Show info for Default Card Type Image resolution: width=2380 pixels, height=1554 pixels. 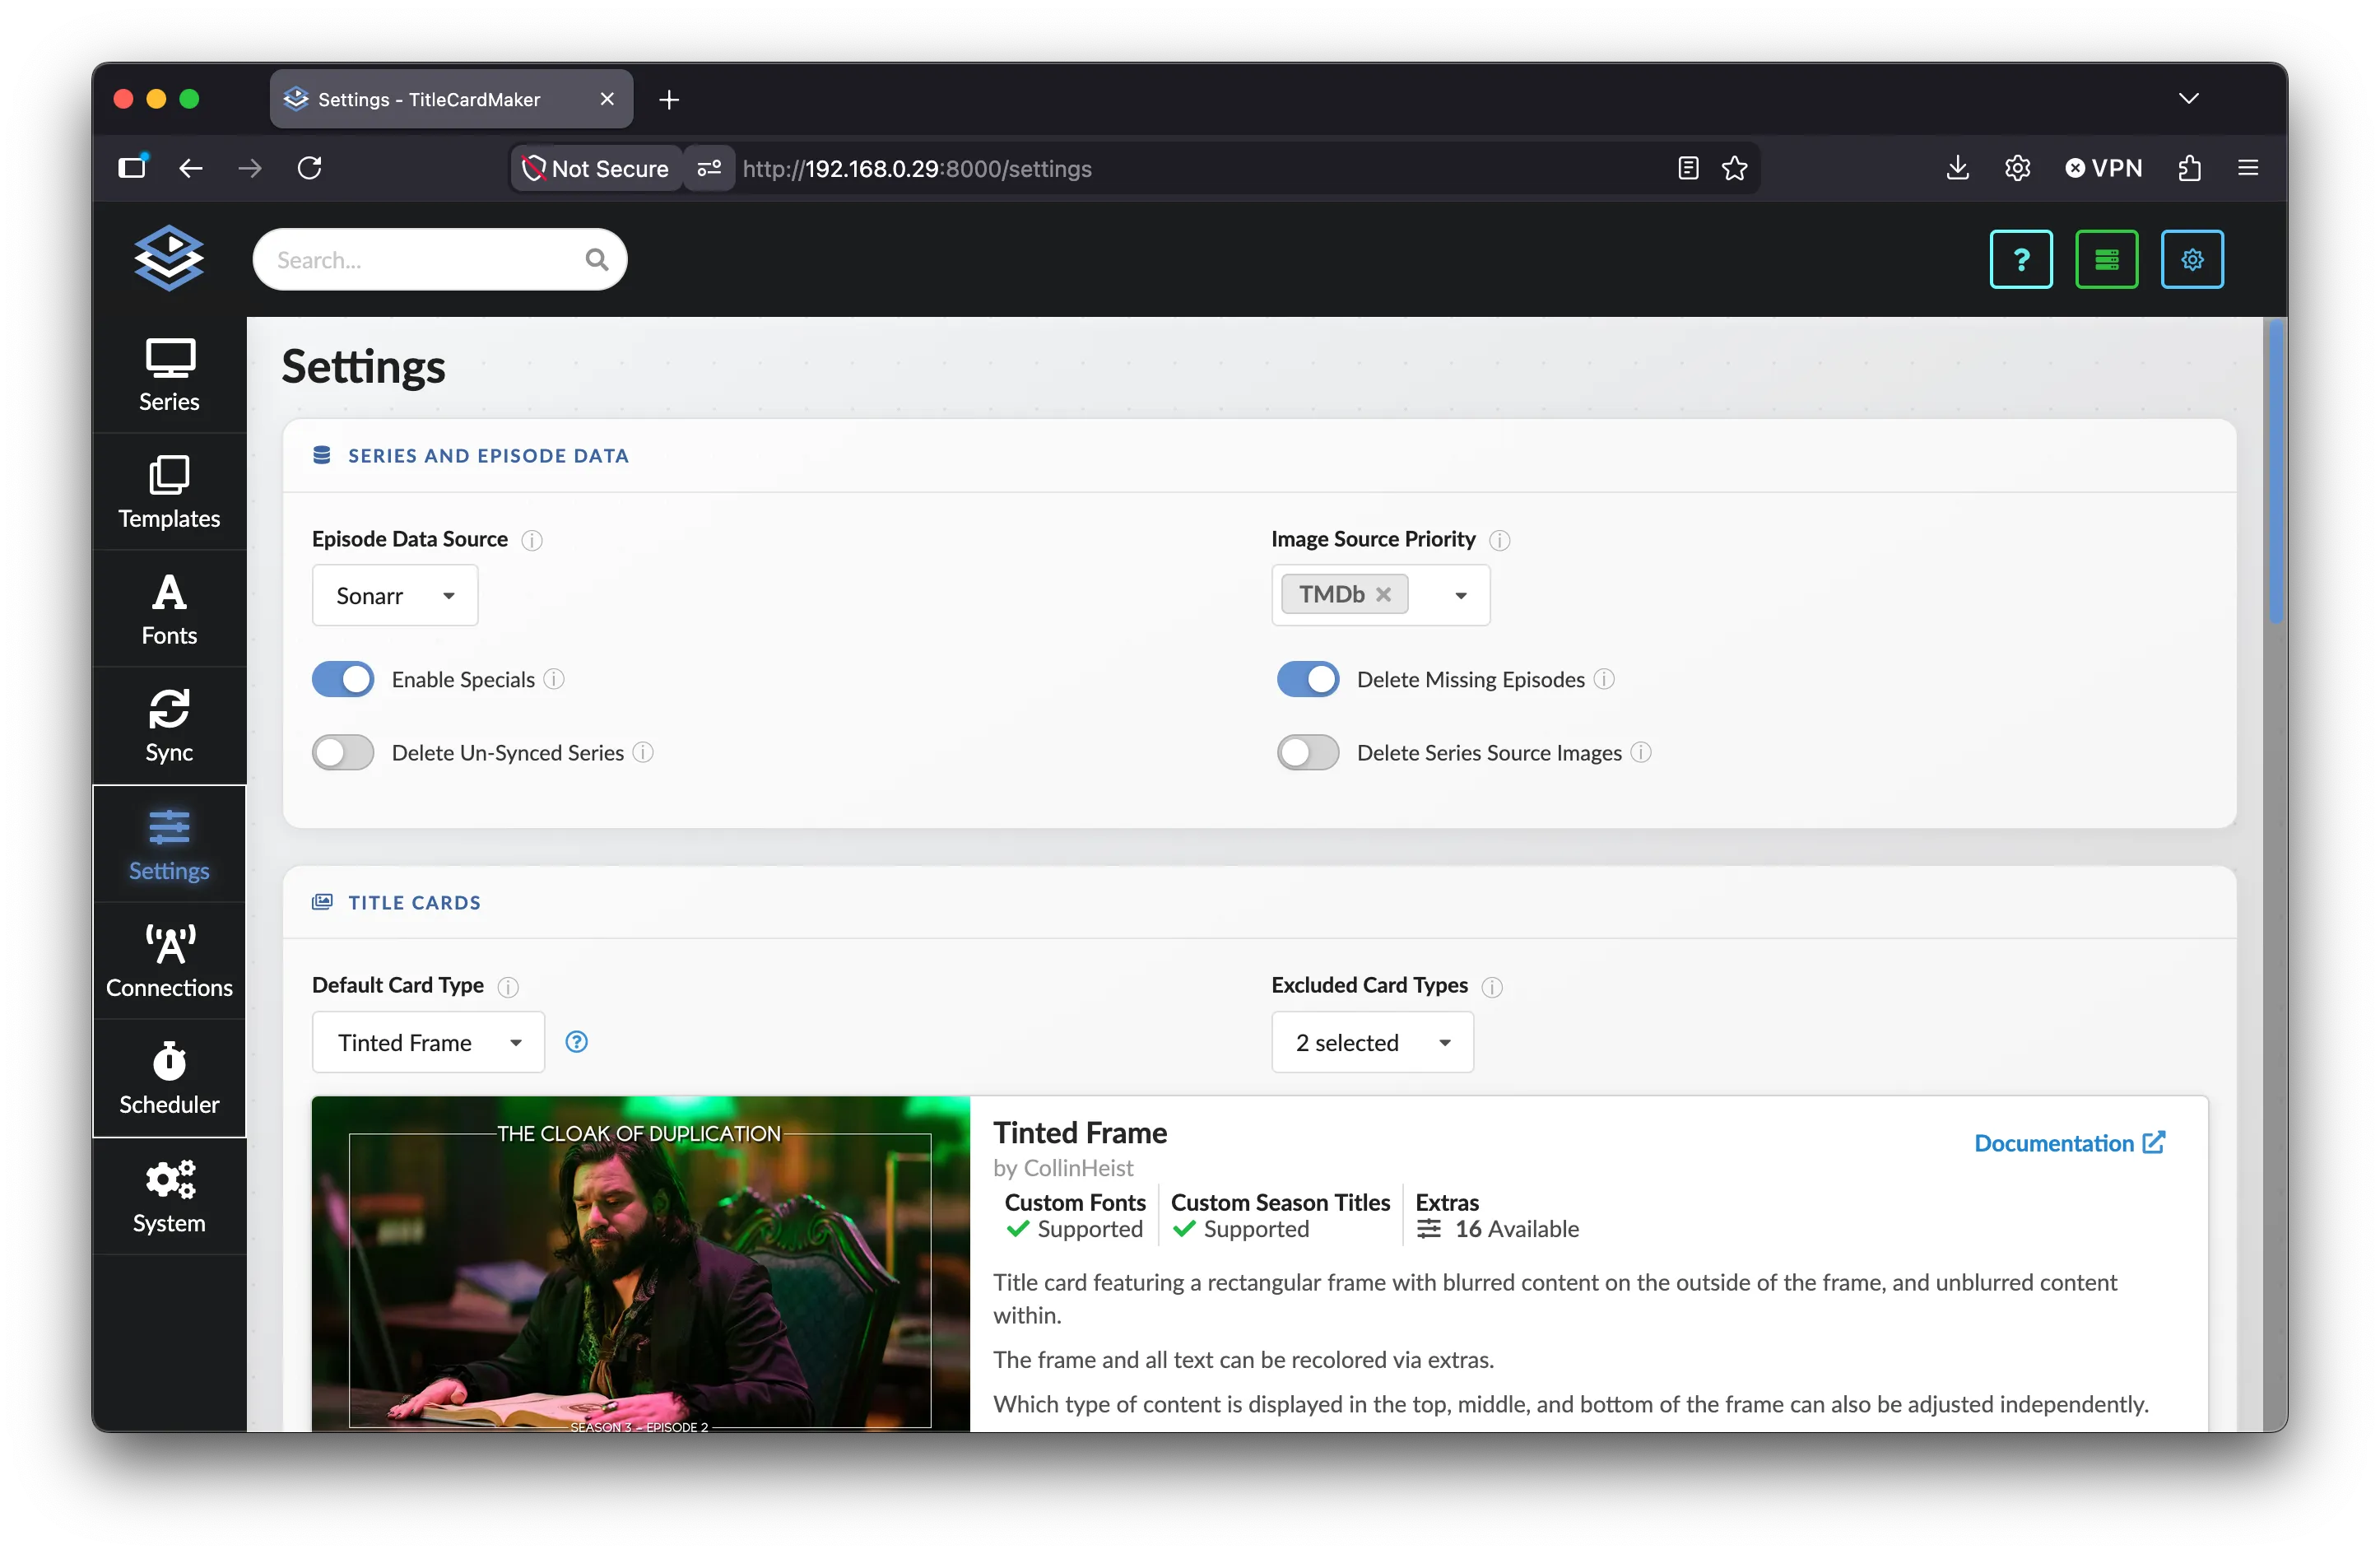tap(508, 987)
